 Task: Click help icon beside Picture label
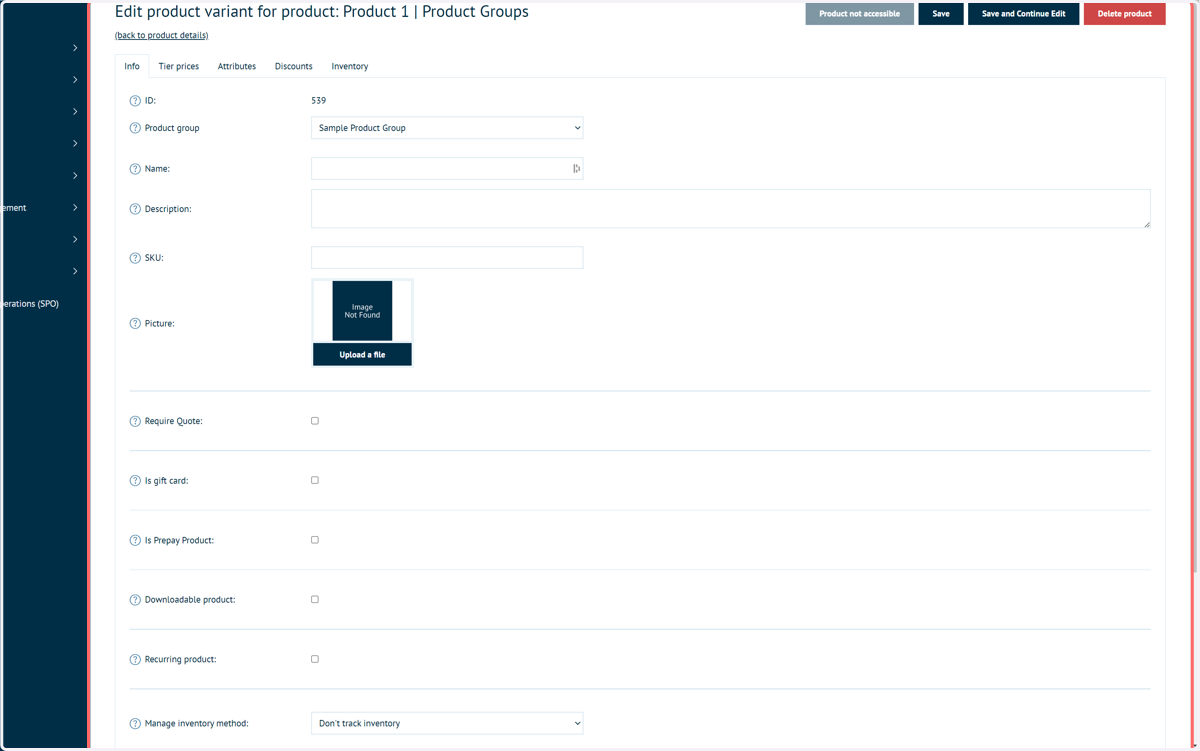(x=135, y=324)
